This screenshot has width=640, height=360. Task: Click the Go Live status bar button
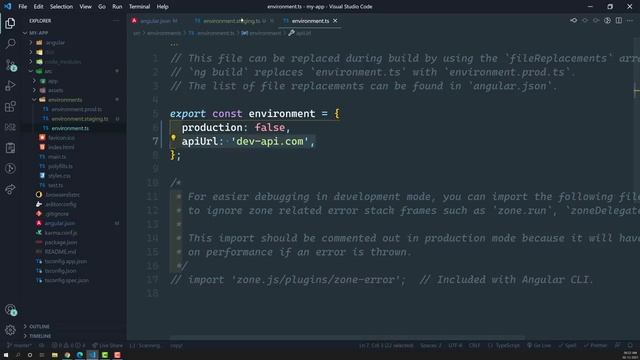click(x=539, y=345)
